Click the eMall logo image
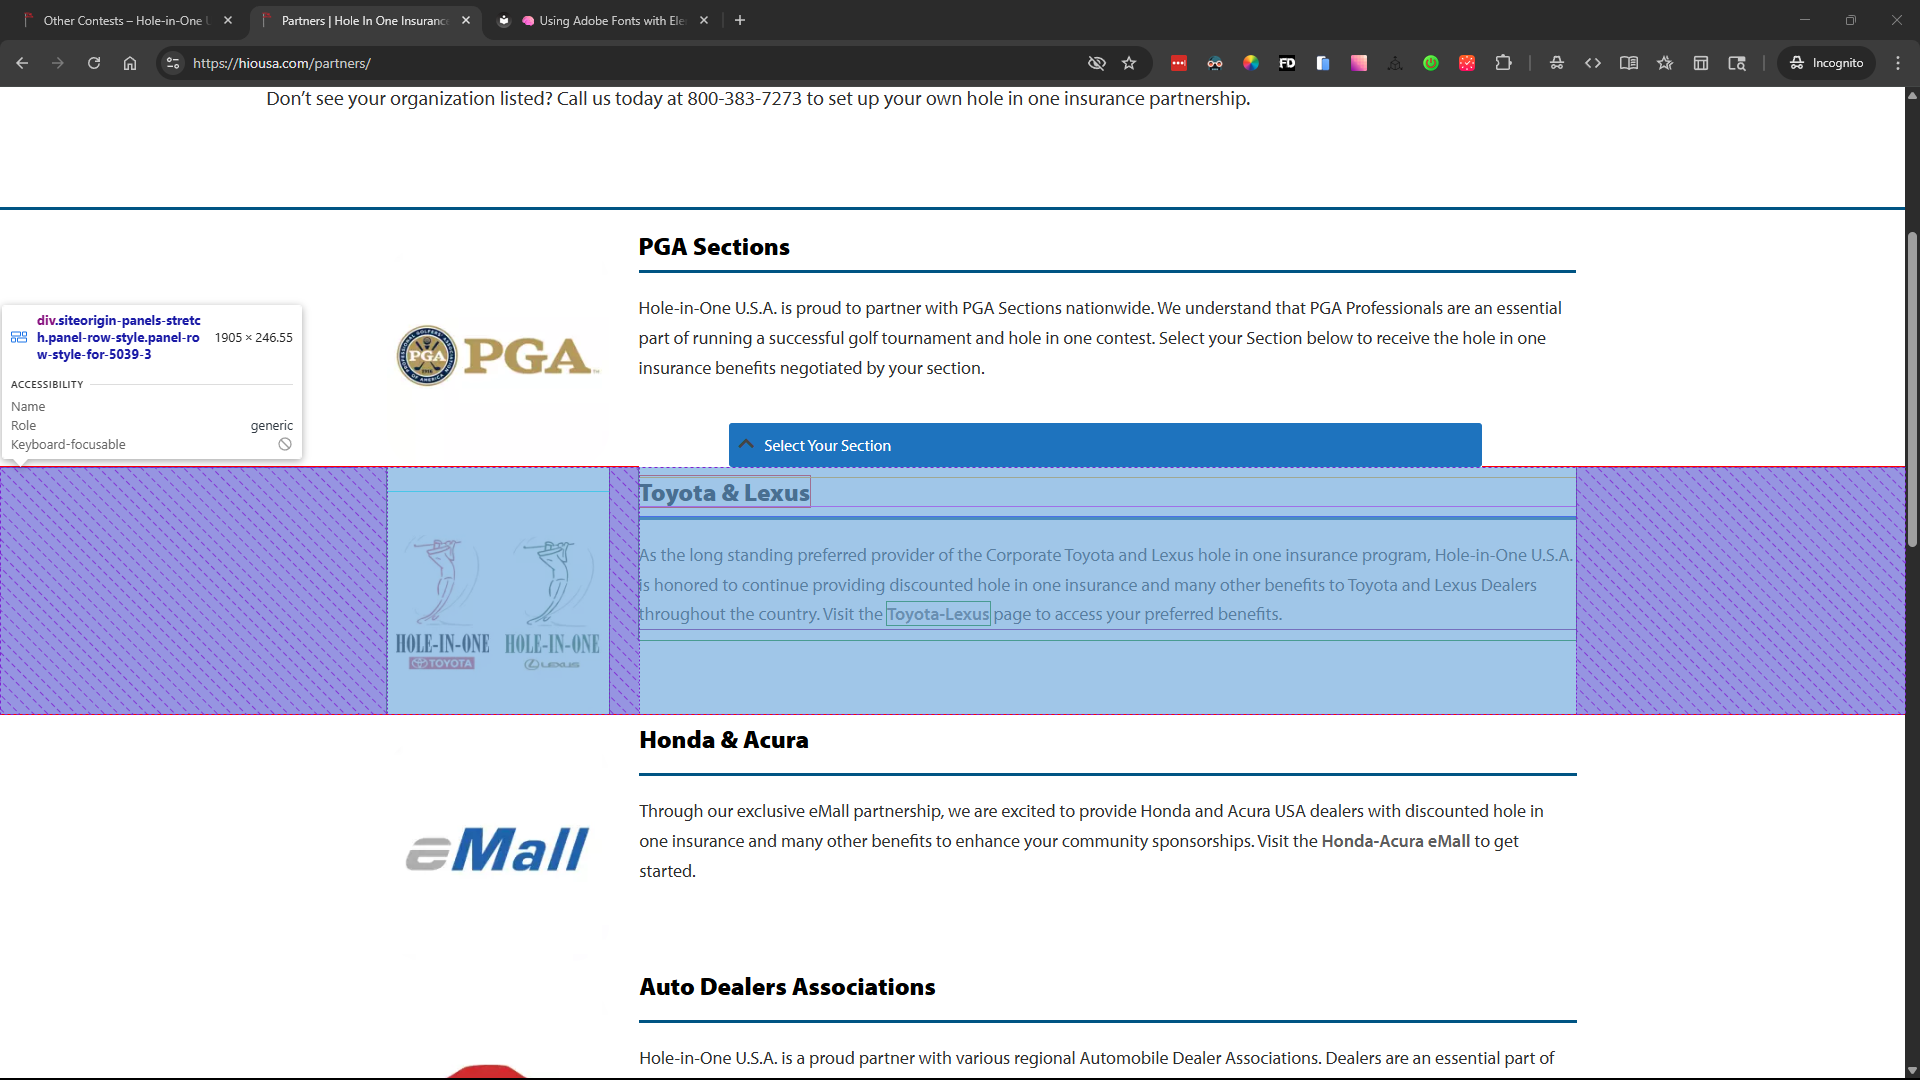Screen dimensions: 1920x1080 pos(497,849)
